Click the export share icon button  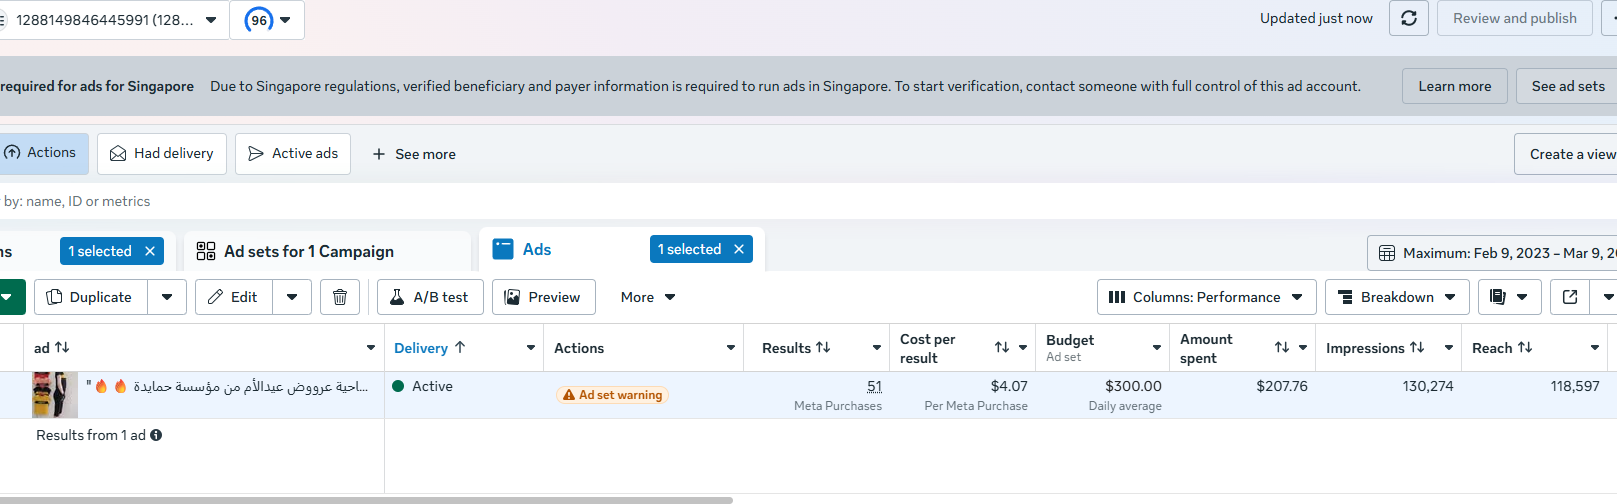pos(1570,297)
